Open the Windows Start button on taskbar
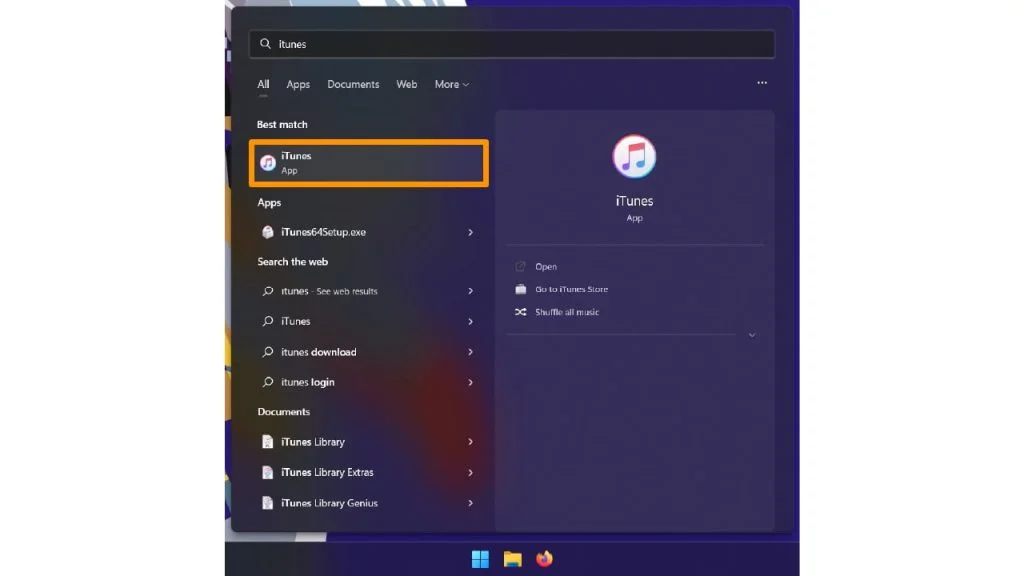 (x=480, y=559)
